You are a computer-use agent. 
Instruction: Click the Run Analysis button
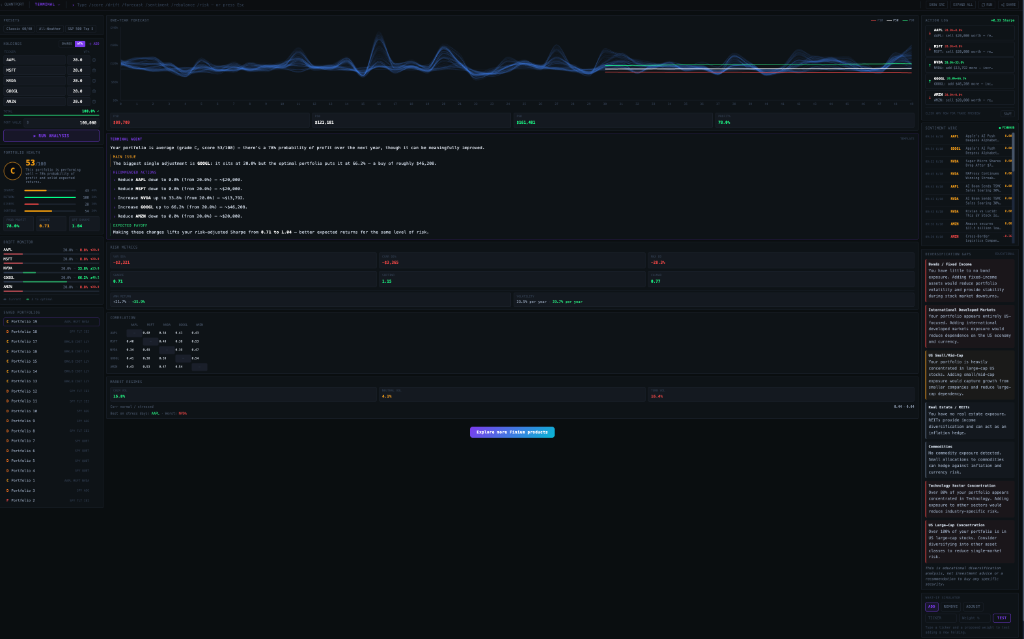coord(52,135)
